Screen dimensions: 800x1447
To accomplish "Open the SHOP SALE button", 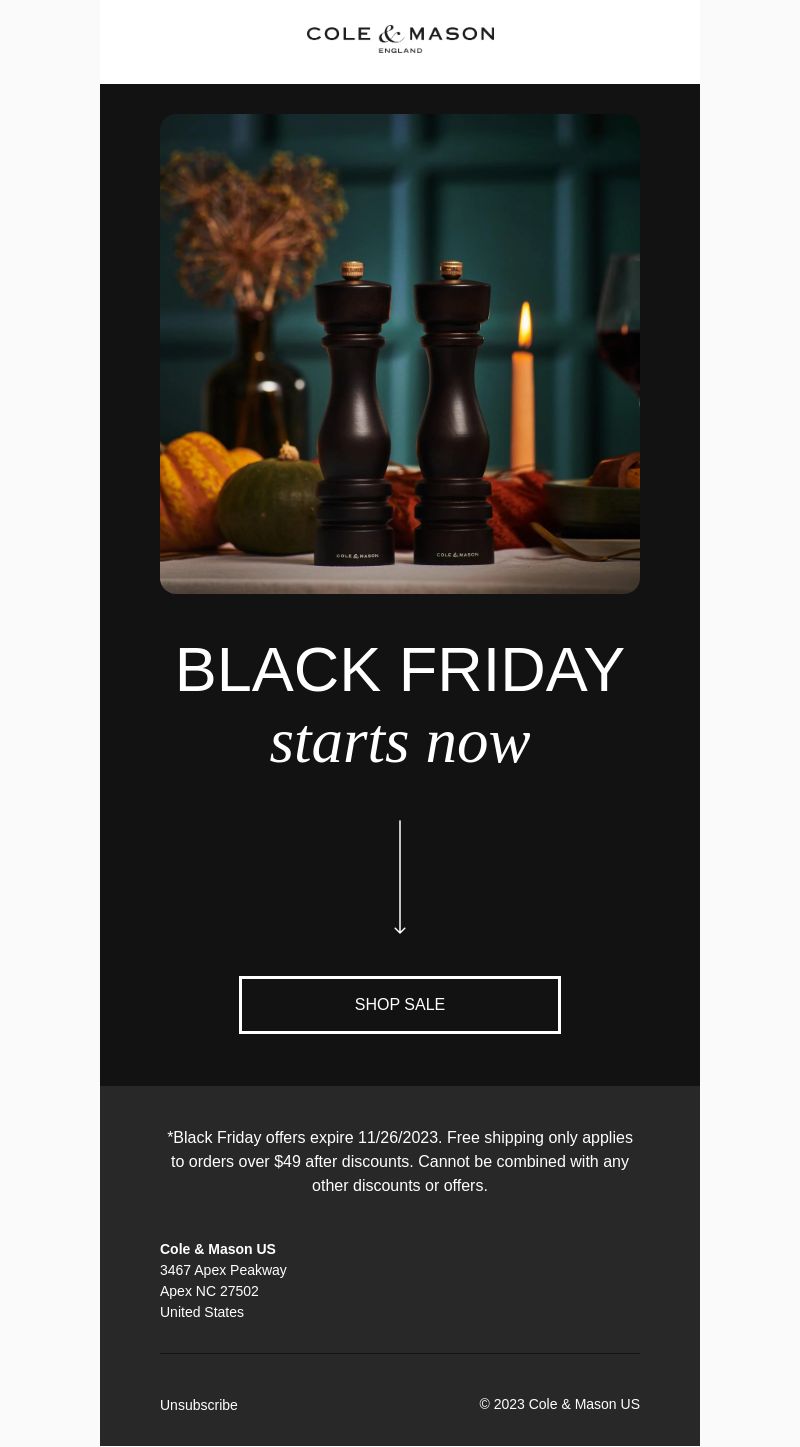I will (x=400, y=1005).
